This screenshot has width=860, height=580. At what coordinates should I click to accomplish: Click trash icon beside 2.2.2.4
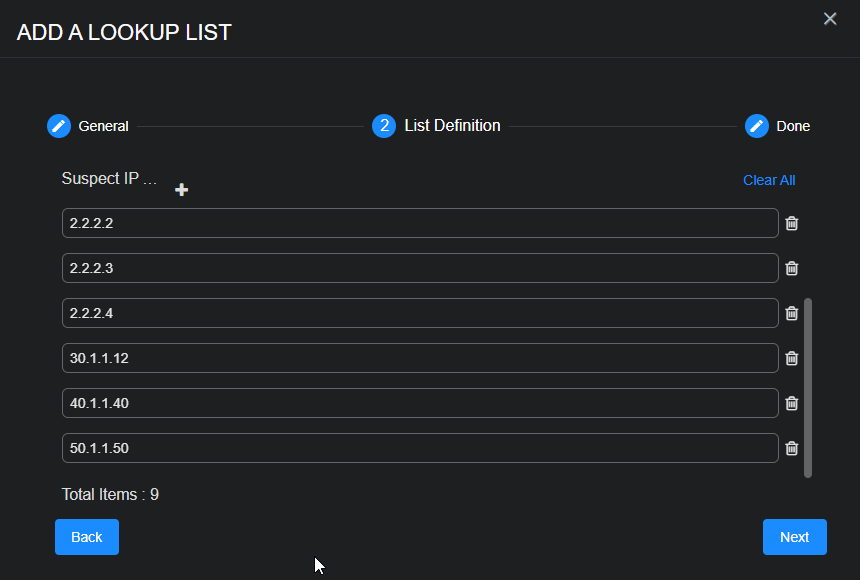[x=792, y=313]
